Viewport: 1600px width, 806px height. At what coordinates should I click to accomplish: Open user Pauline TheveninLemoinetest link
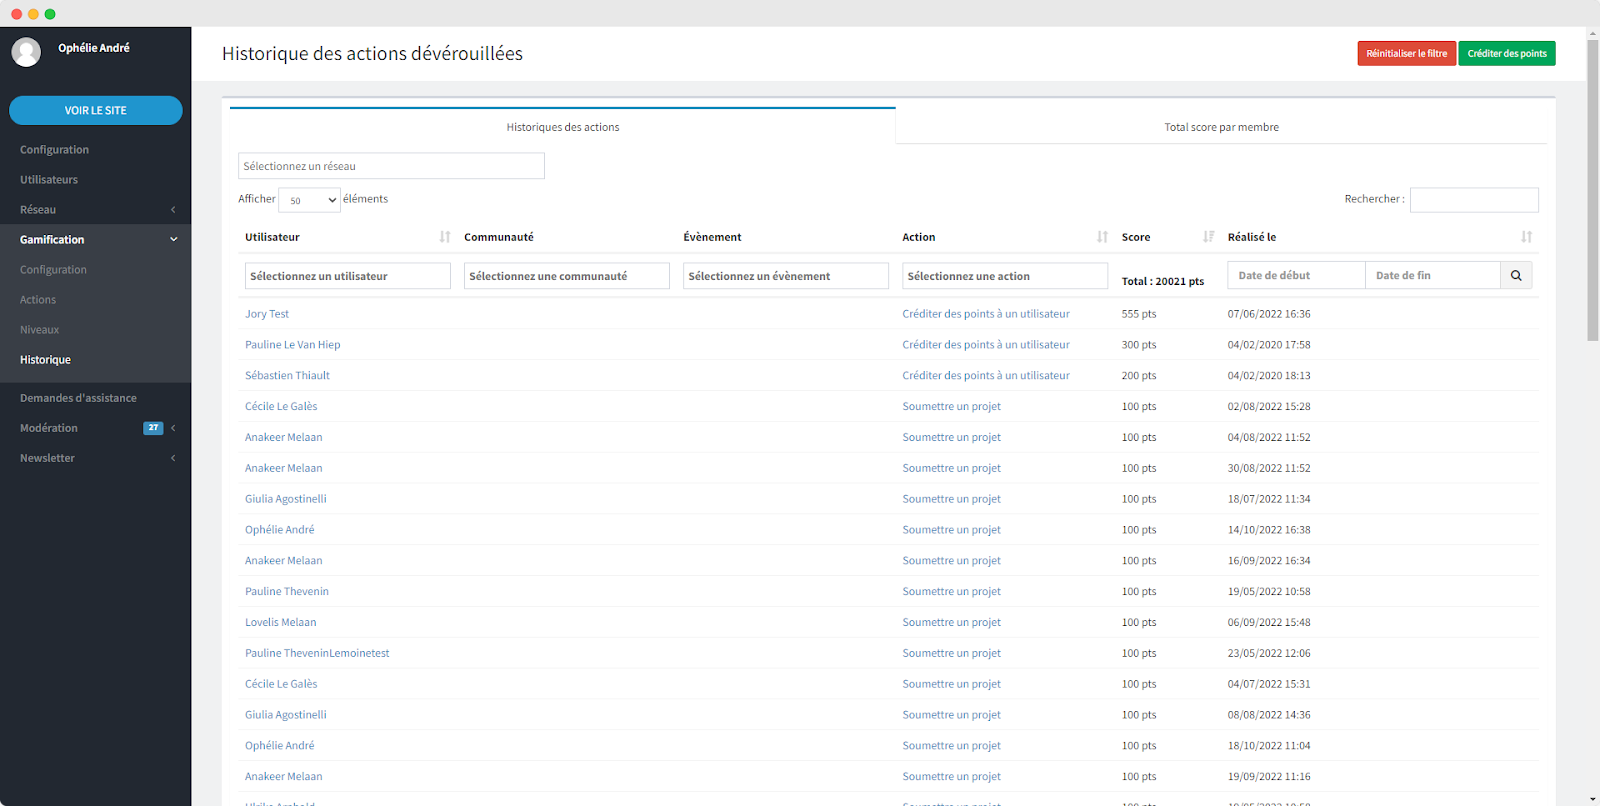click(317, 653)
